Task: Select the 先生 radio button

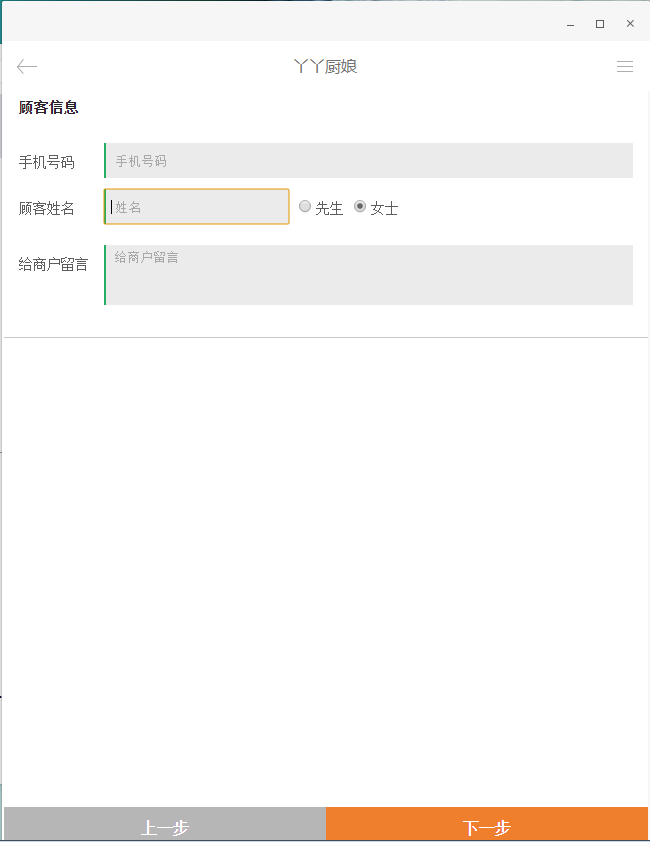Action: [x=305, y=207]
